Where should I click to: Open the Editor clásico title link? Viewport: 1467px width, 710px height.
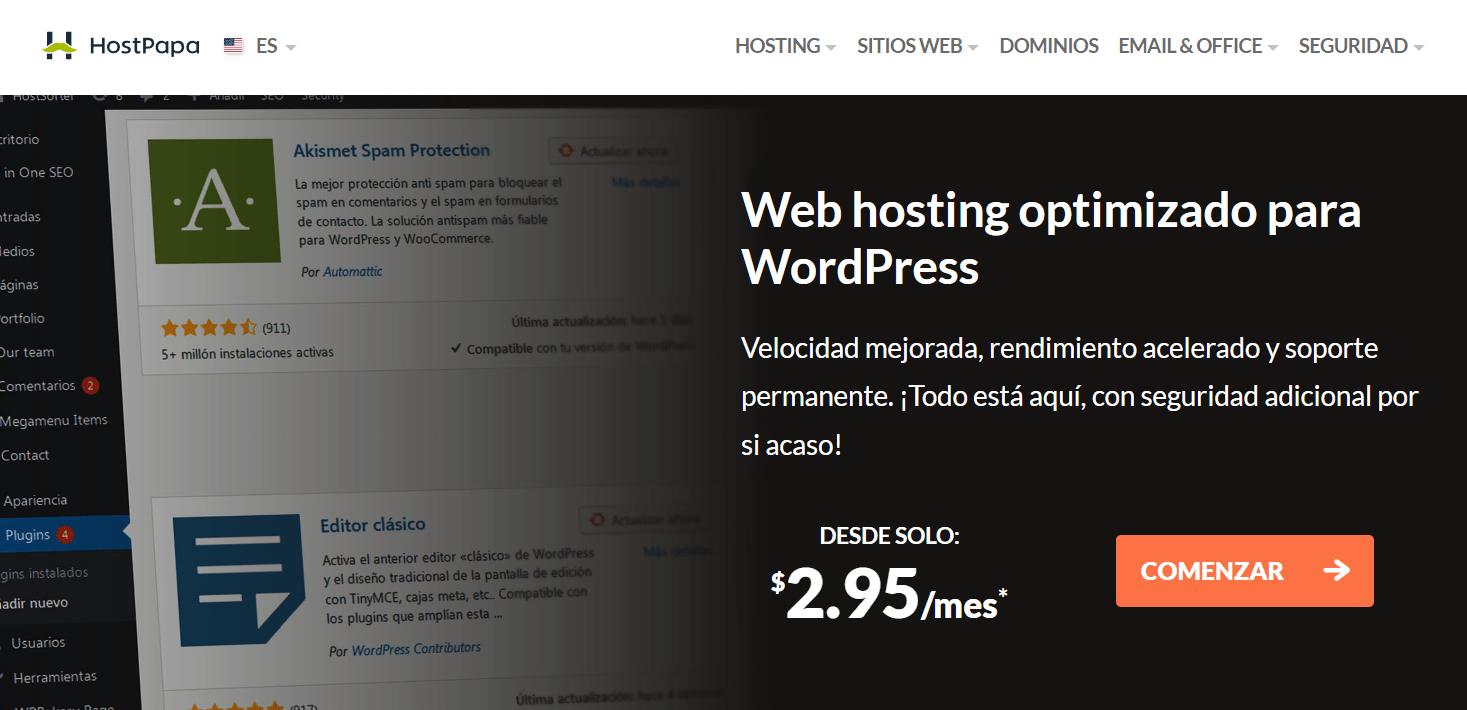[x=372, y=524]
